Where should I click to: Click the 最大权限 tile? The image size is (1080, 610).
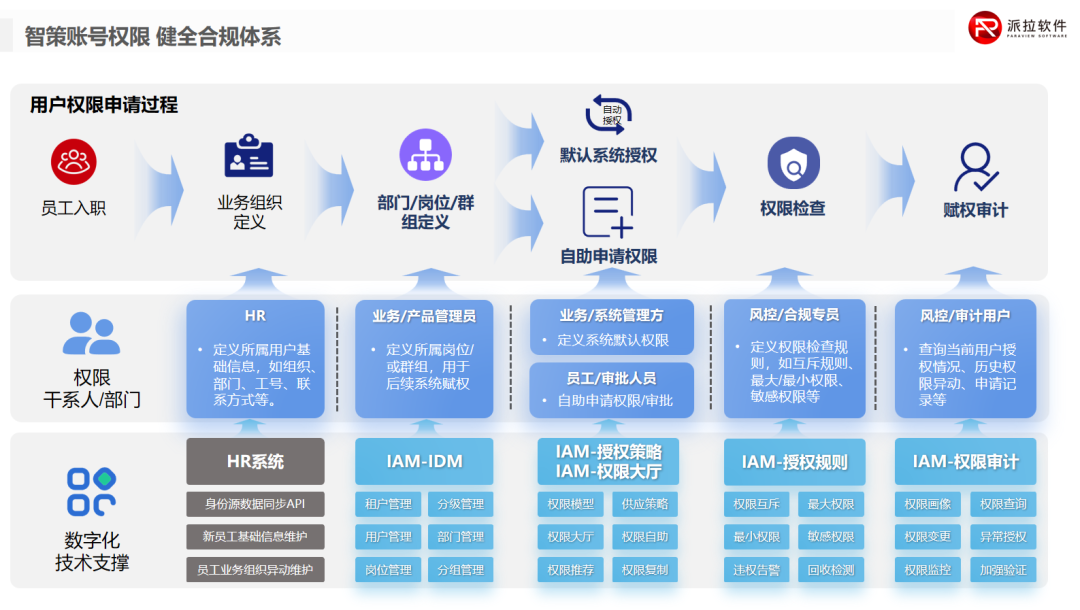tap(831, 504)
